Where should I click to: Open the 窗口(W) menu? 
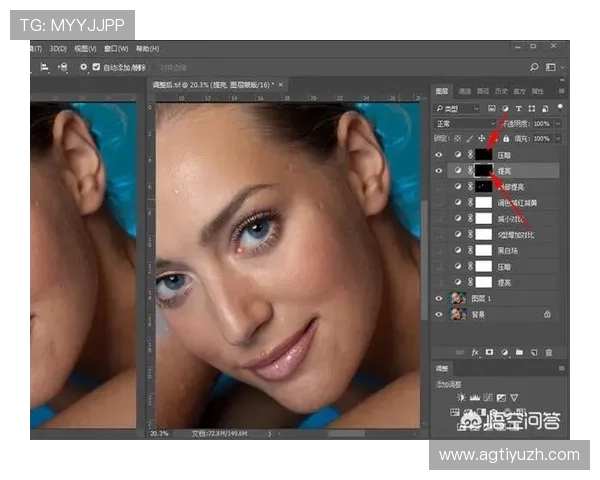point(115,47)
